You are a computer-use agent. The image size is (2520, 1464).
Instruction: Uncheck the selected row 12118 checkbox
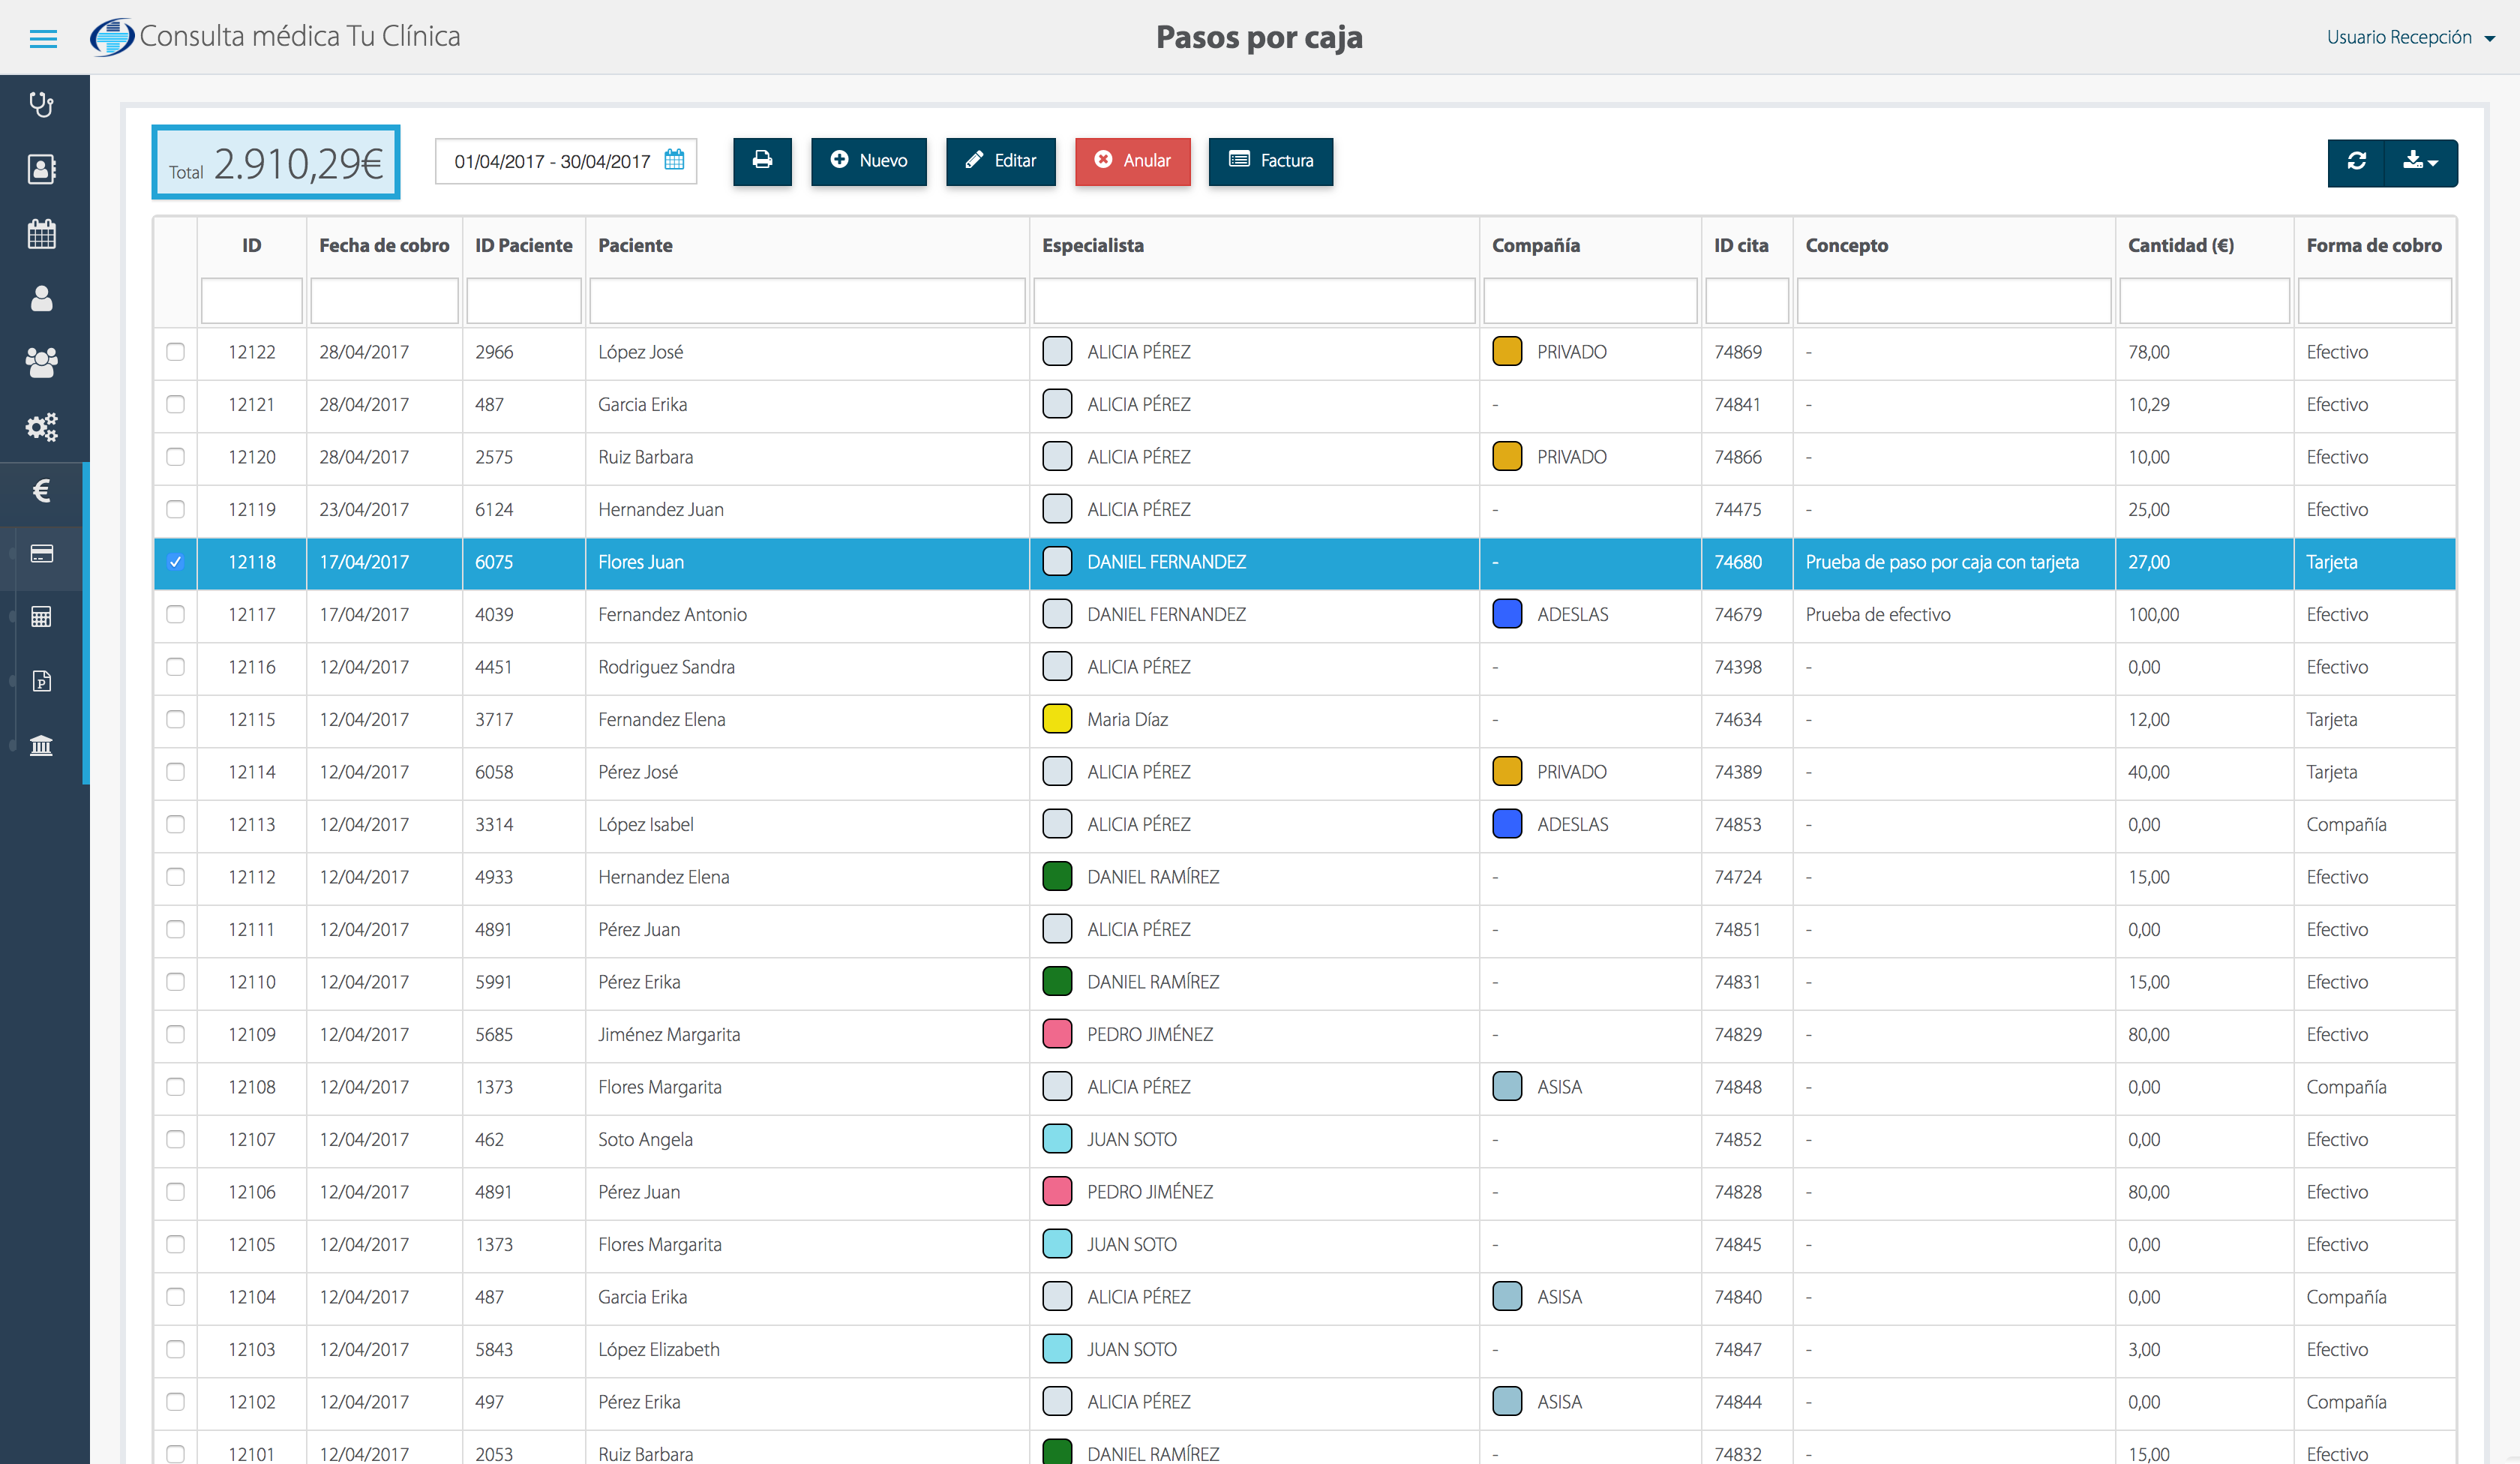click(176, 562)
